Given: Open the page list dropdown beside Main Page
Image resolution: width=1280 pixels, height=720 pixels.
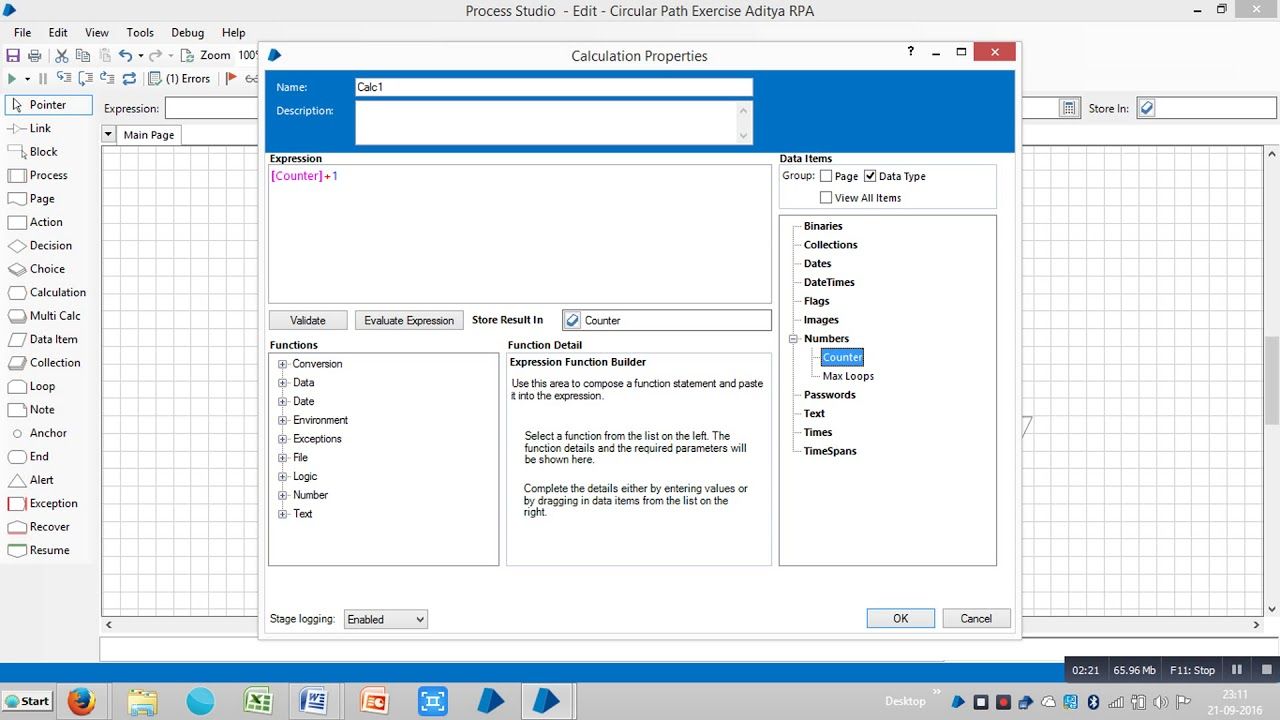Looking at the screenshot, I should pyautogui.click(x=108, y=134).
